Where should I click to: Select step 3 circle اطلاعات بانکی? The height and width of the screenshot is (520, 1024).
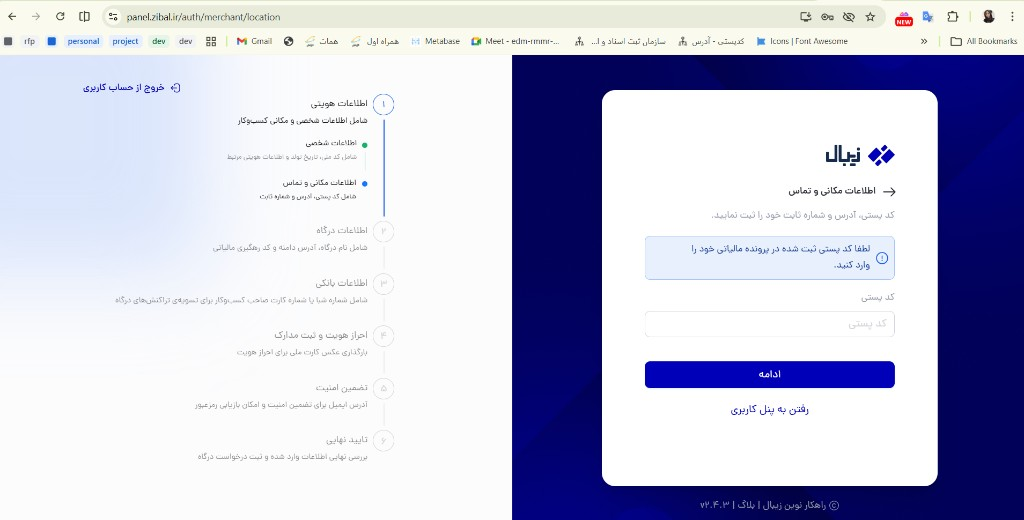(383, 284)
